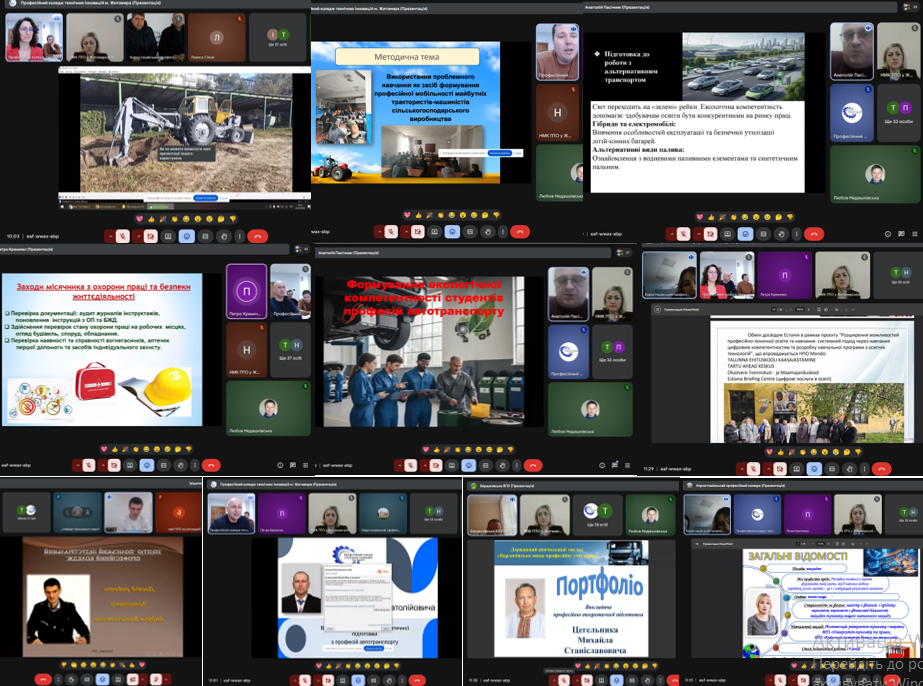This screenshot has width=923, height=686.
Task: Hang up call in middle-left meeting
Action: click(x=210, y=465)
